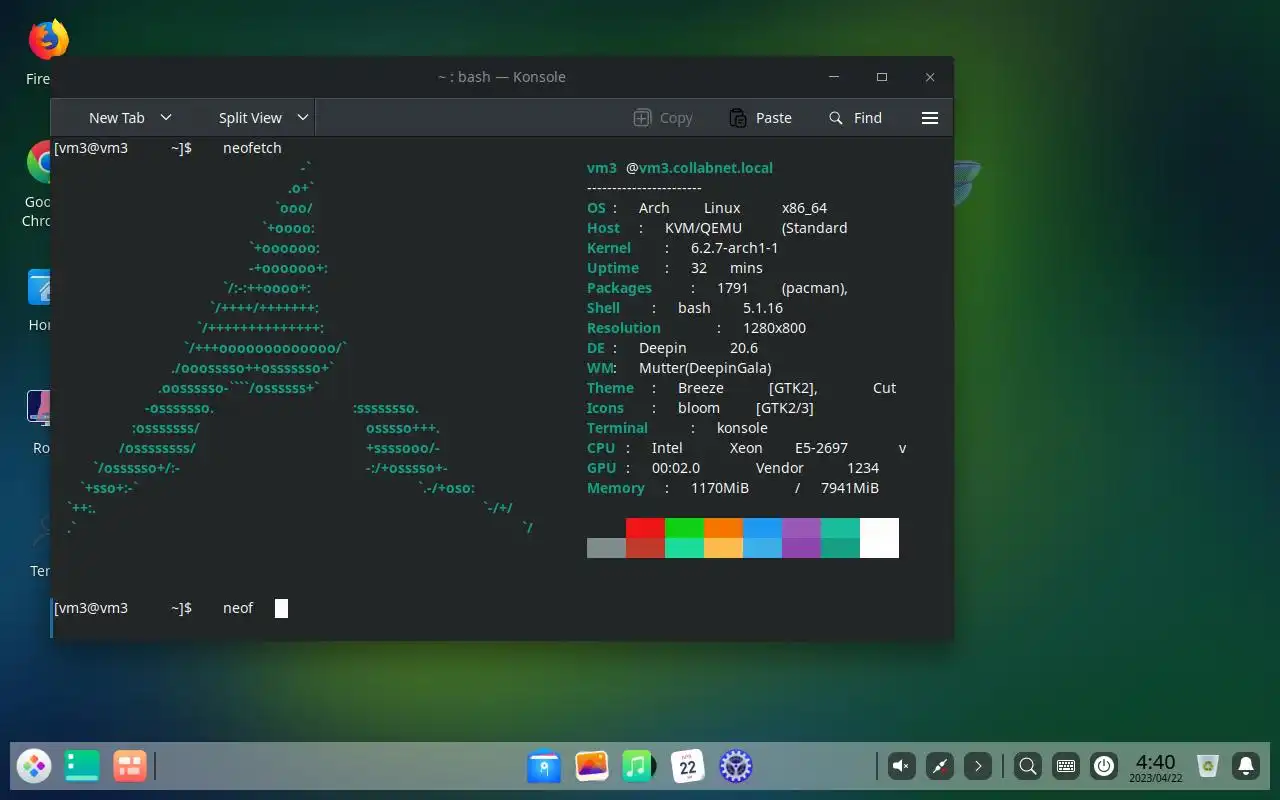Click the white color block in neofetch
This screenshot has width=1280, height=800.
pyautogui.click(x=879, y=538)
